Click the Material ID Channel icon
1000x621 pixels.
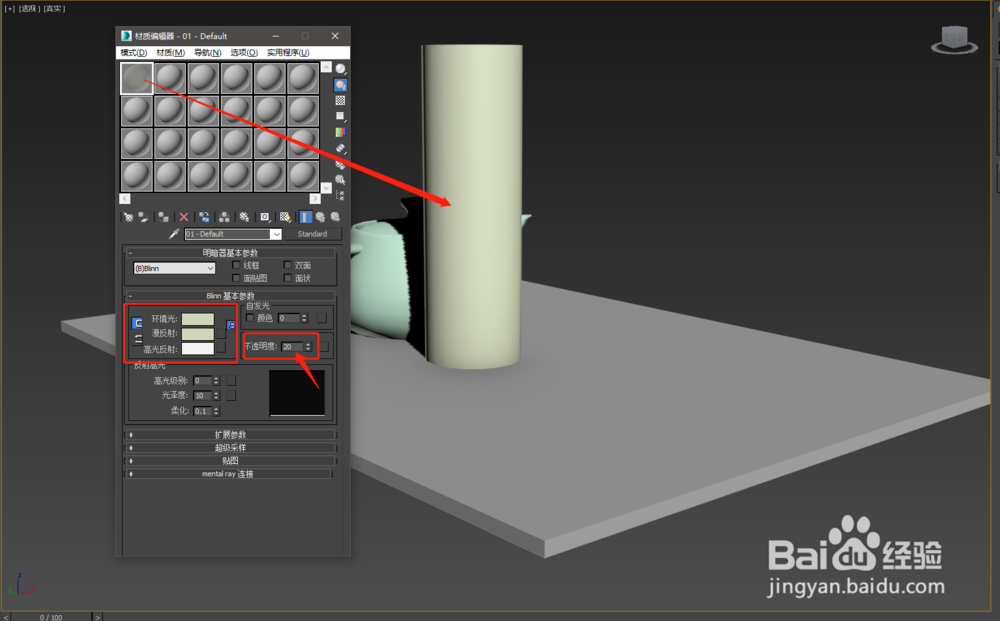264,216
